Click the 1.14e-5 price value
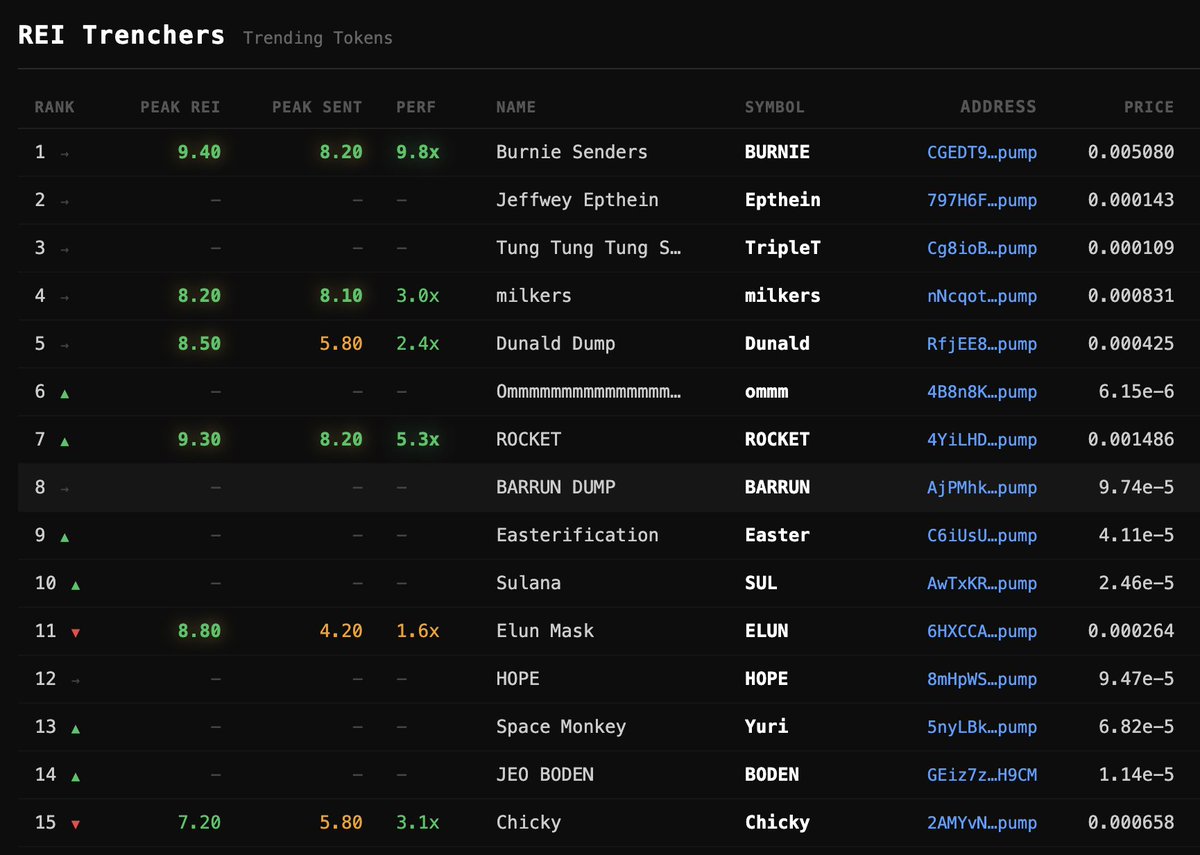The height and width of the screenshot is (855, 1200). pyautogui.click(x=1137, y=775)
